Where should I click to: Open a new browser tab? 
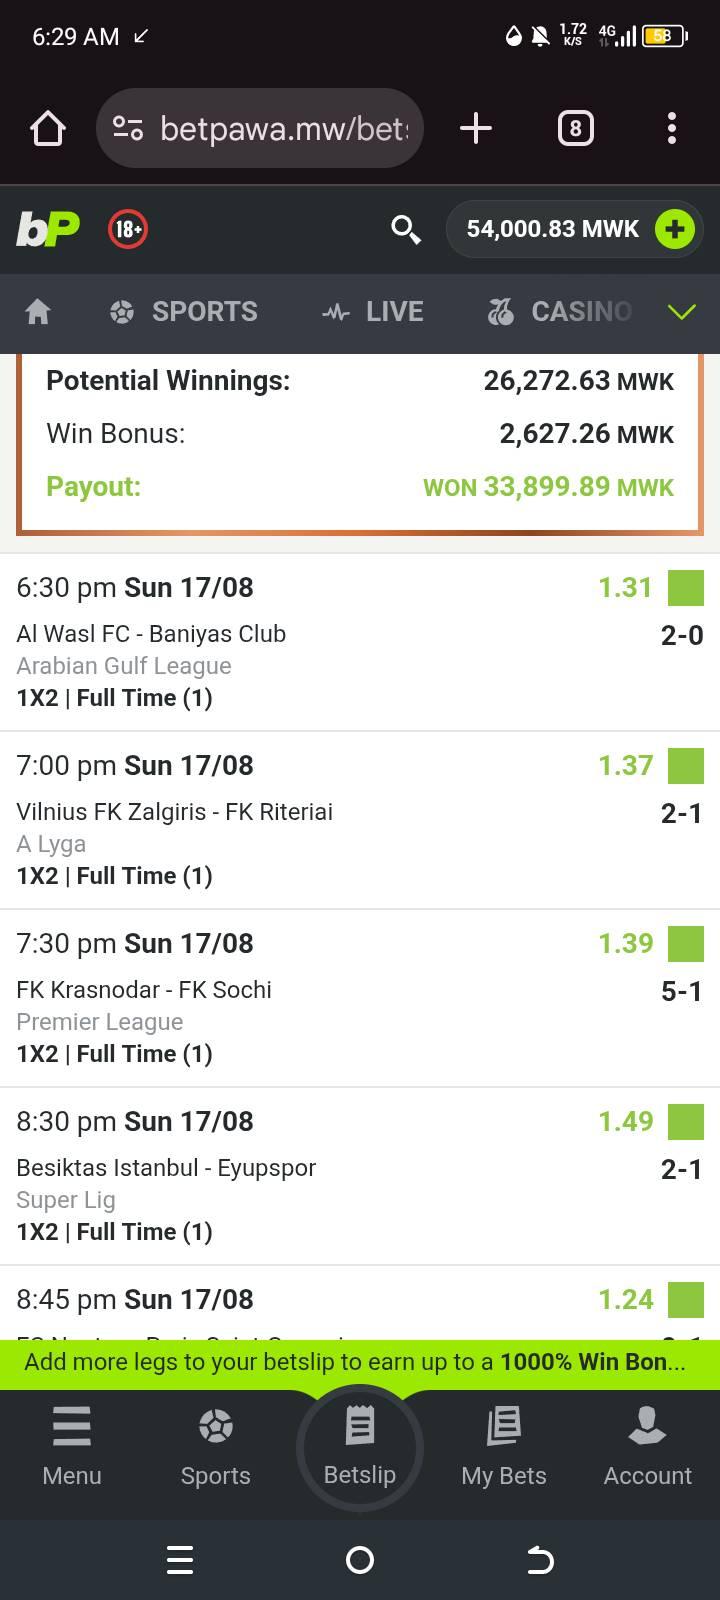coord(476,128)
